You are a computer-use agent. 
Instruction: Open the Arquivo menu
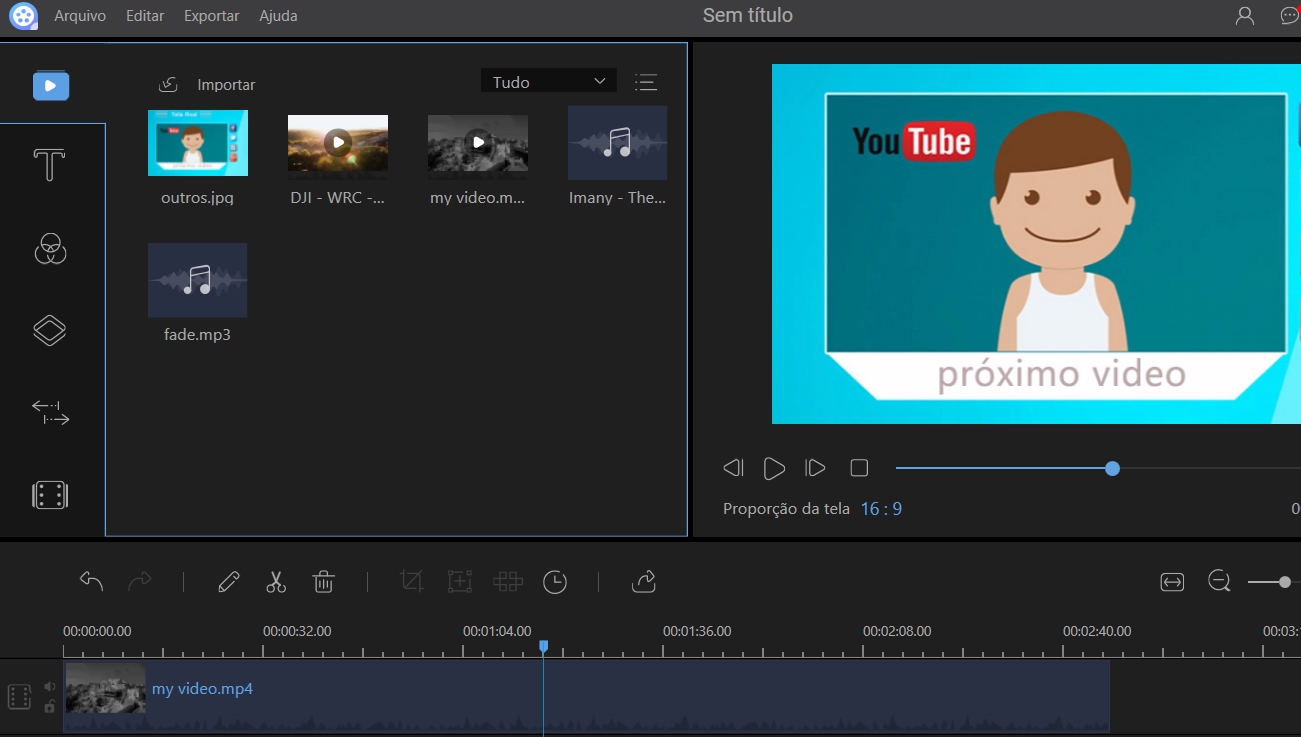pos(80,16)
